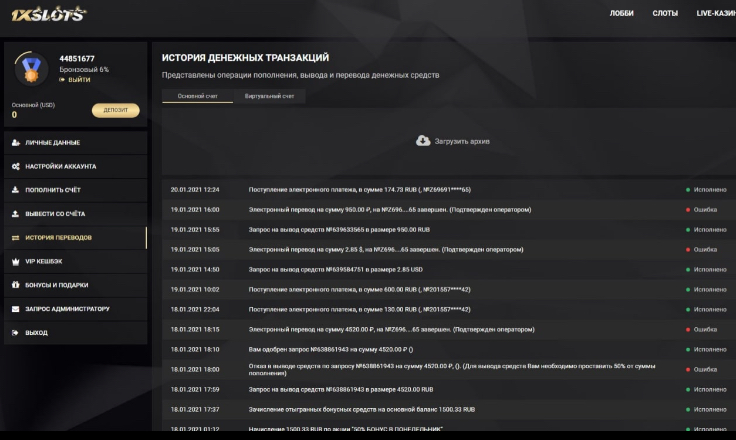
Task: Click the 2.85 $ transfer description
Action: [386, 249]
